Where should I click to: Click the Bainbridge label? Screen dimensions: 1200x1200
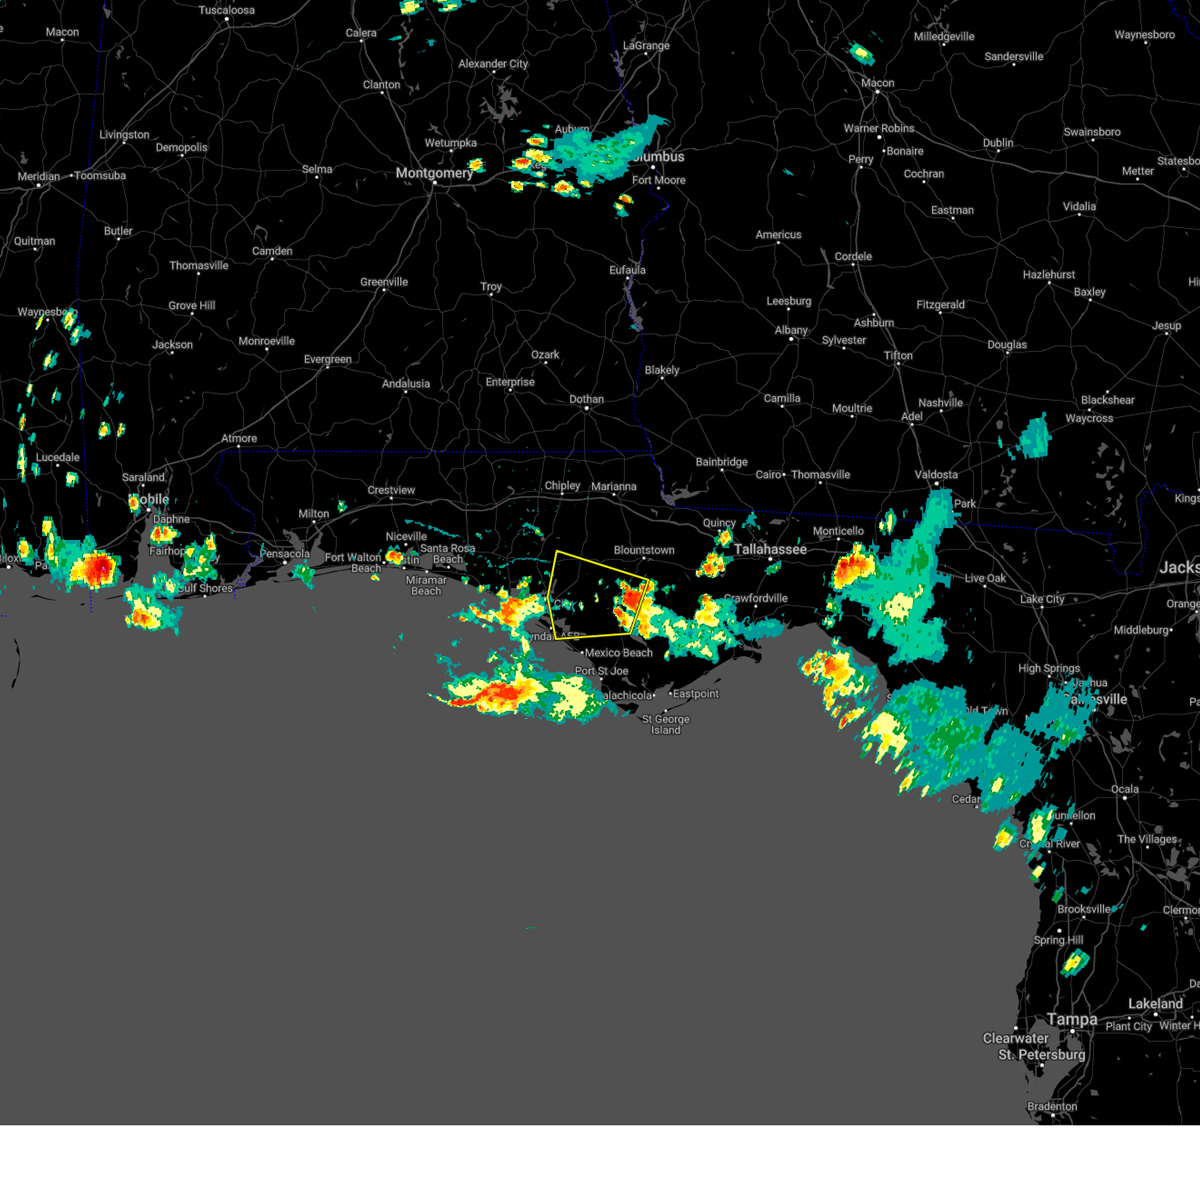(x=722, y=462)
